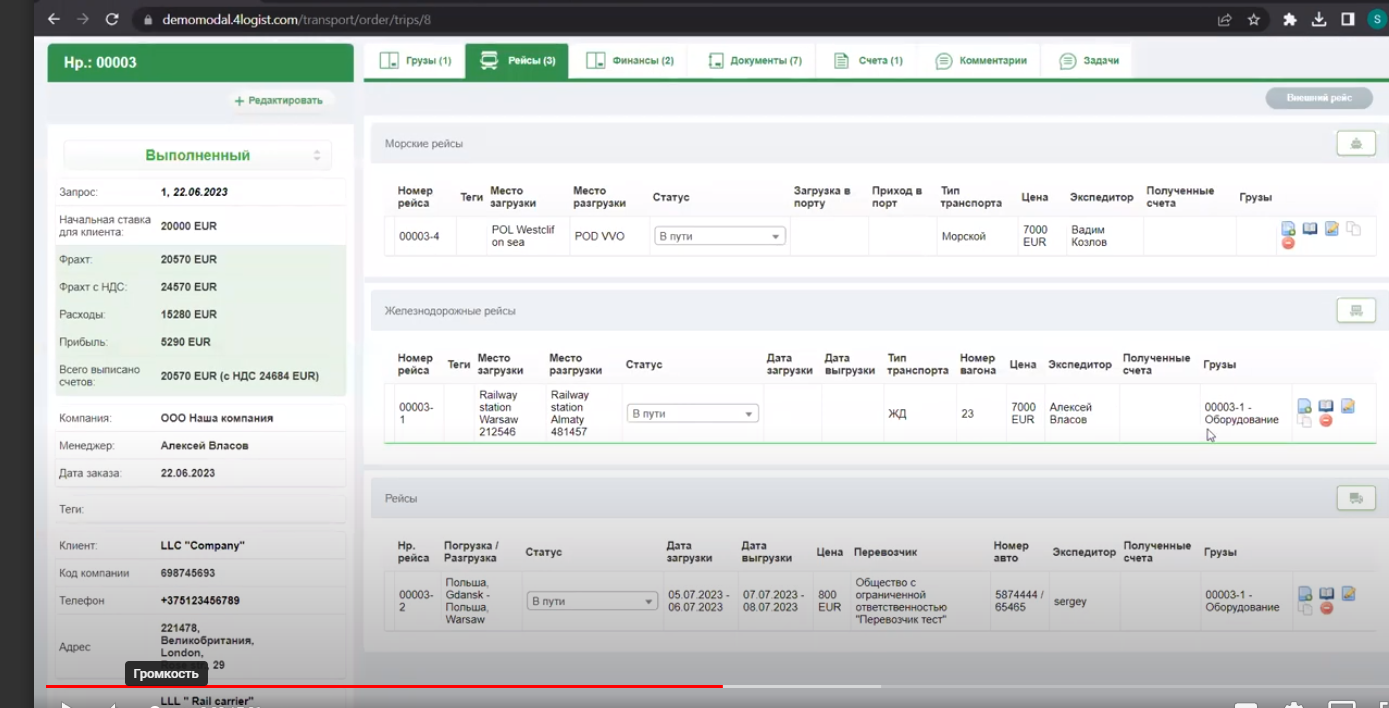Copy sea trip 00003-4
The image size is (1389, 708).
coord(1354,229)
